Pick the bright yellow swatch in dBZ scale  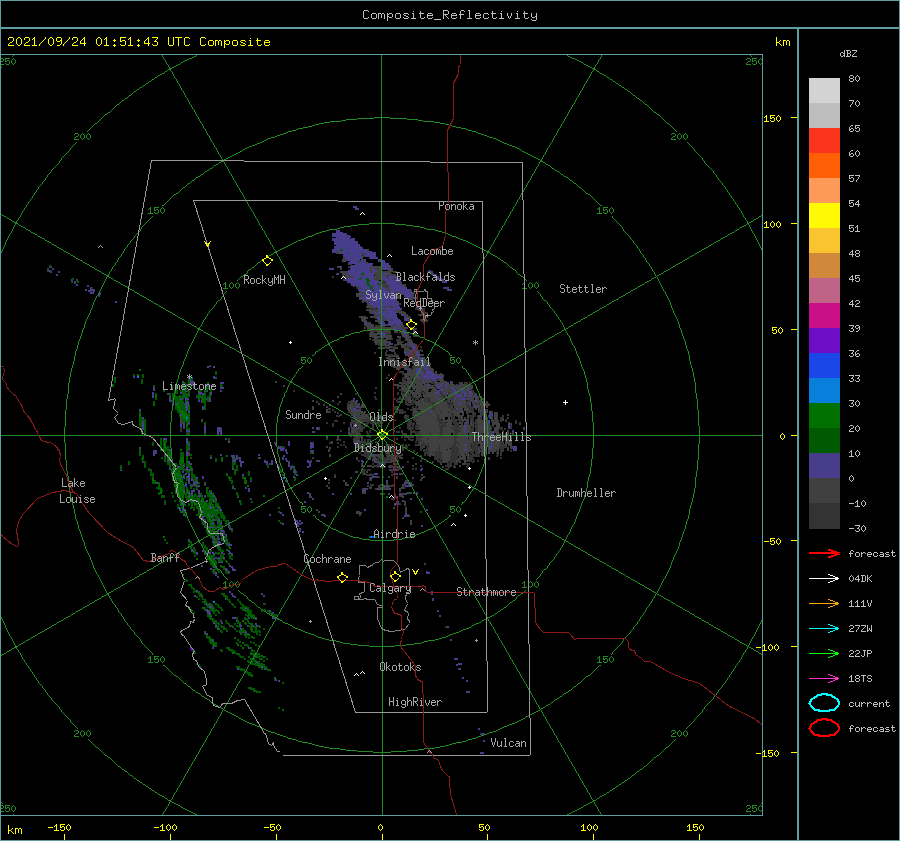[824, 215]
